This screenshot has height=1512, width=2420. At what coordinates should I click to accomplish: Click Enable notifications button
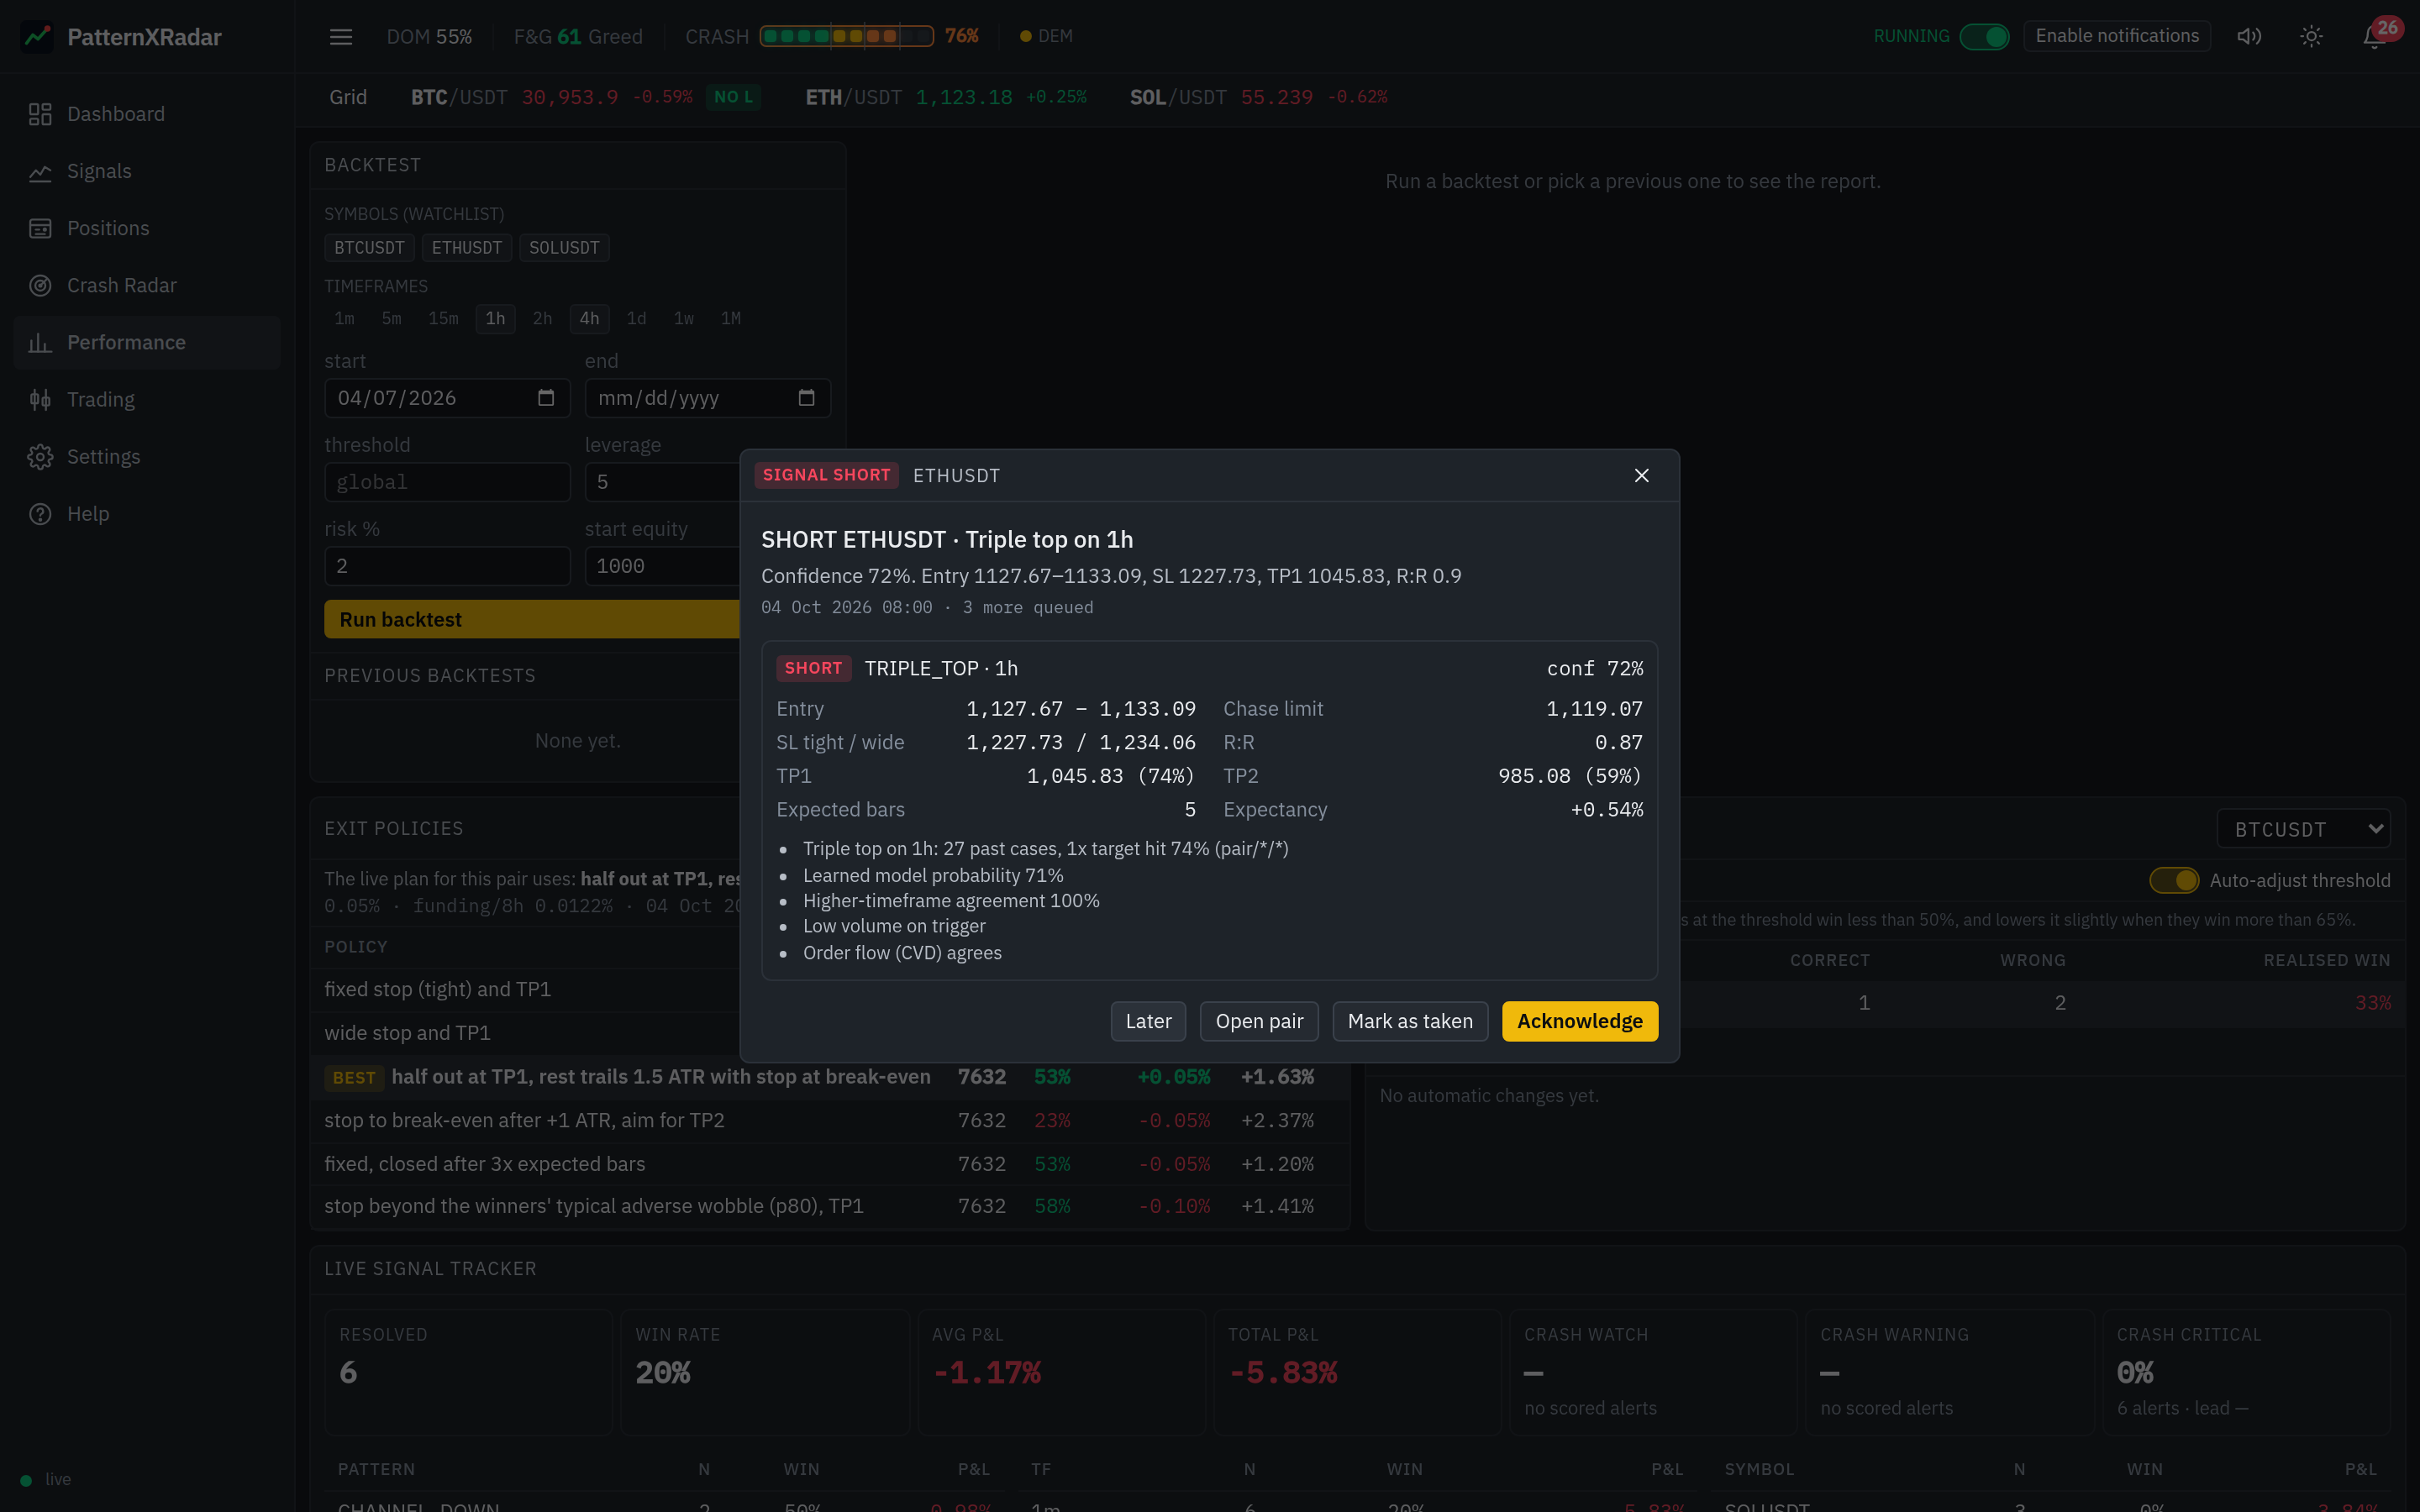tap(2117, 36)
